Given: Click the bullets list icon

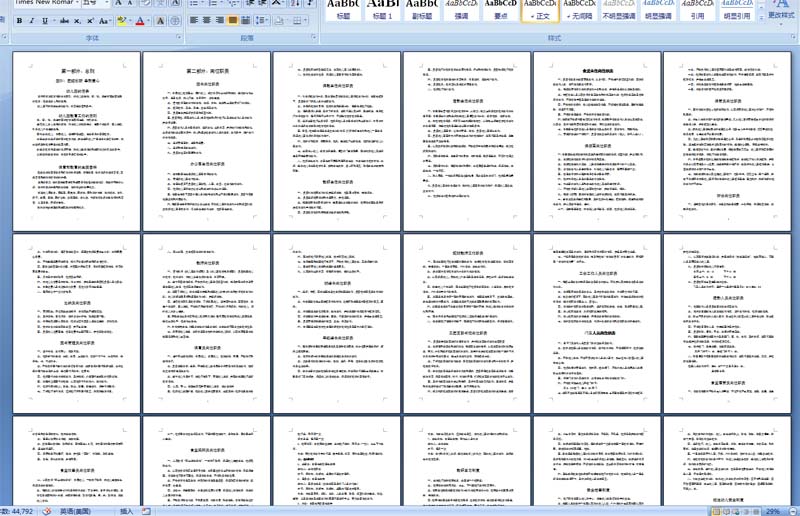Looking at the screenshot, I should tap(196, 3).
